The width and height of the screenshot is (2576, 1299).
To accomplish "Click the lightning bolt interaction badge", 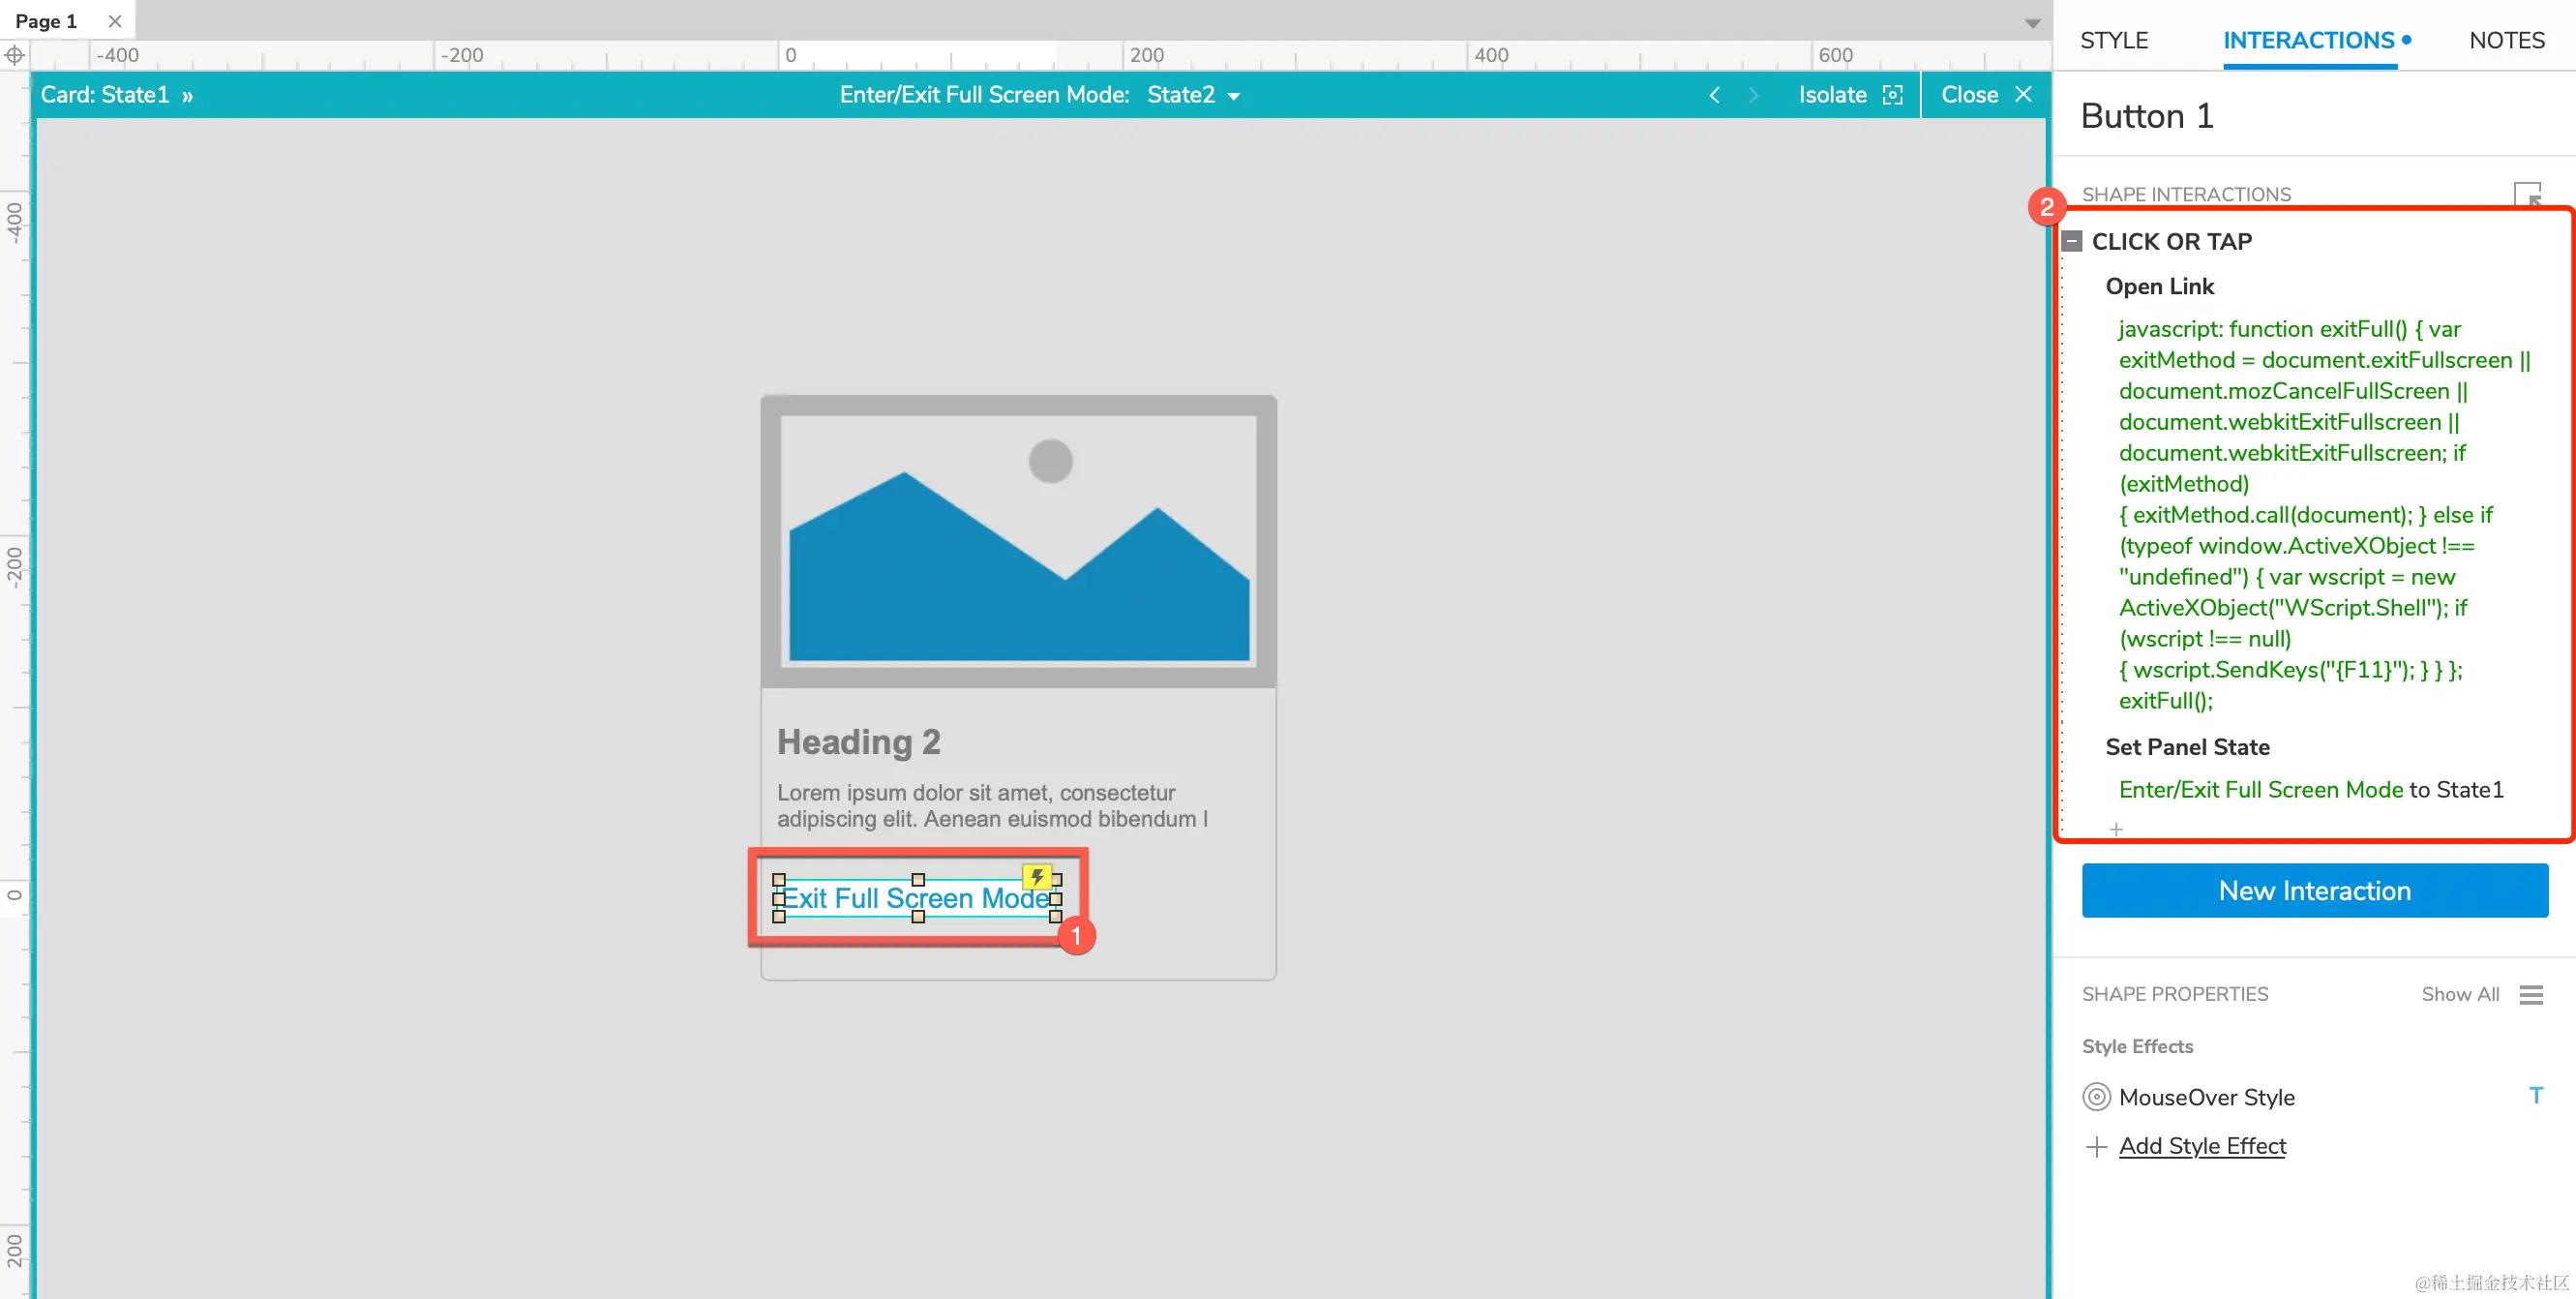I will (x=1037, y=877).
